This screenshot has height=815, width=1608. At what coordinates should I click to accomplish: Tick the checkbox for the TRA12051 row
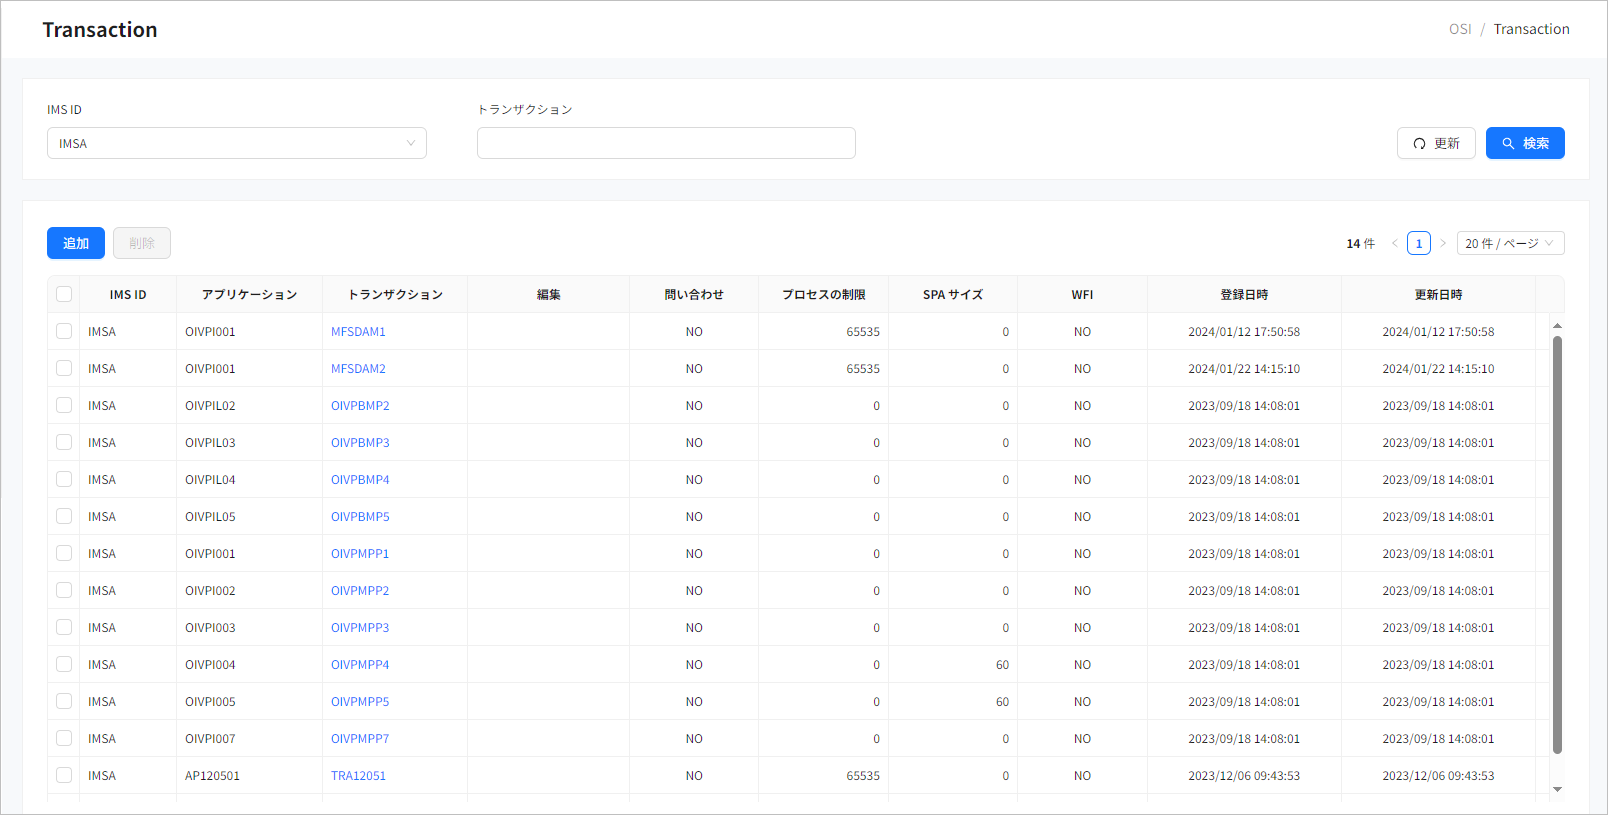pyautogui.click(x=64, y=775)
